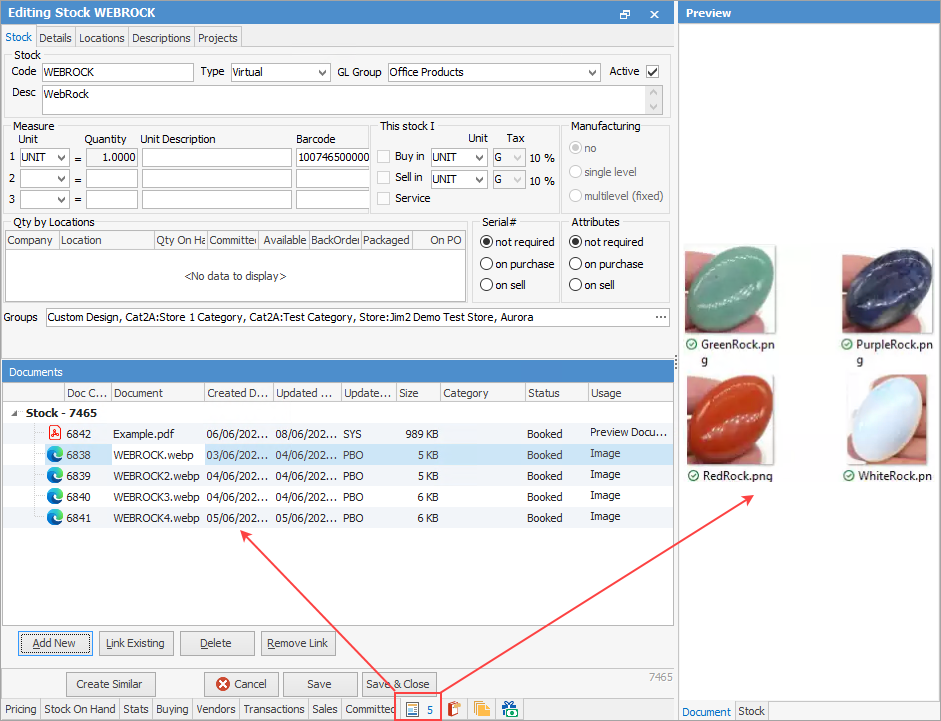This screenshot has height=721, width=941.
Task: Switch to the Locations tab
Action: (102, 38)
